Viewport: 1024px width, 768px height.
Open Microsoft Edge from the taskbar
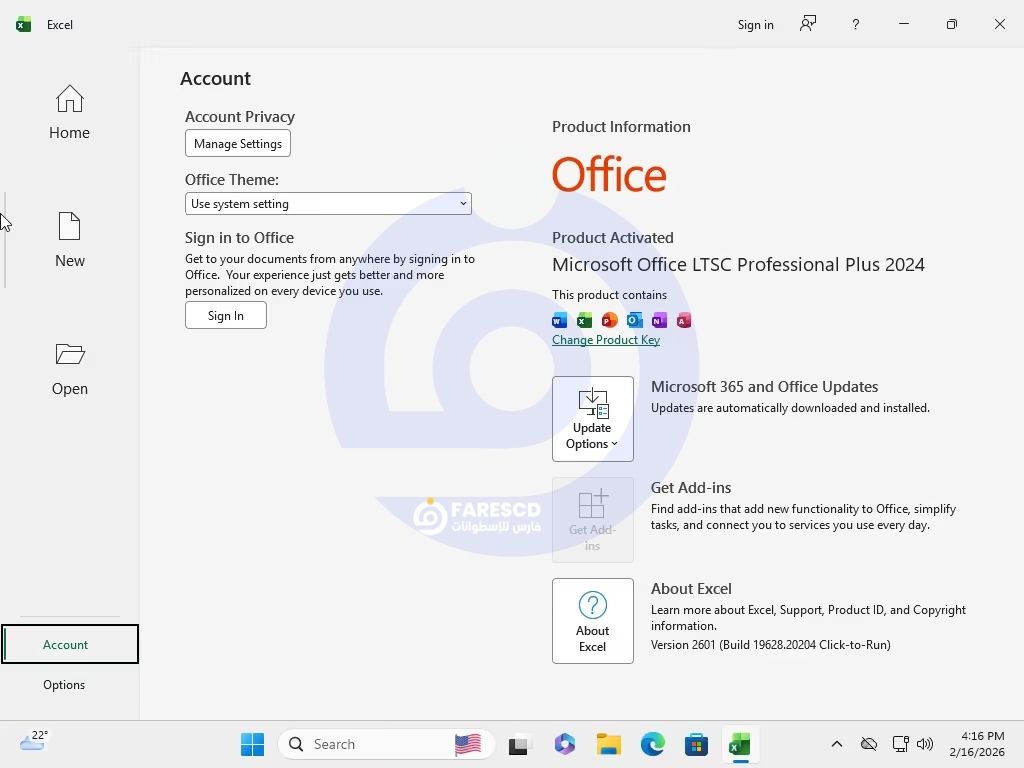653,744
